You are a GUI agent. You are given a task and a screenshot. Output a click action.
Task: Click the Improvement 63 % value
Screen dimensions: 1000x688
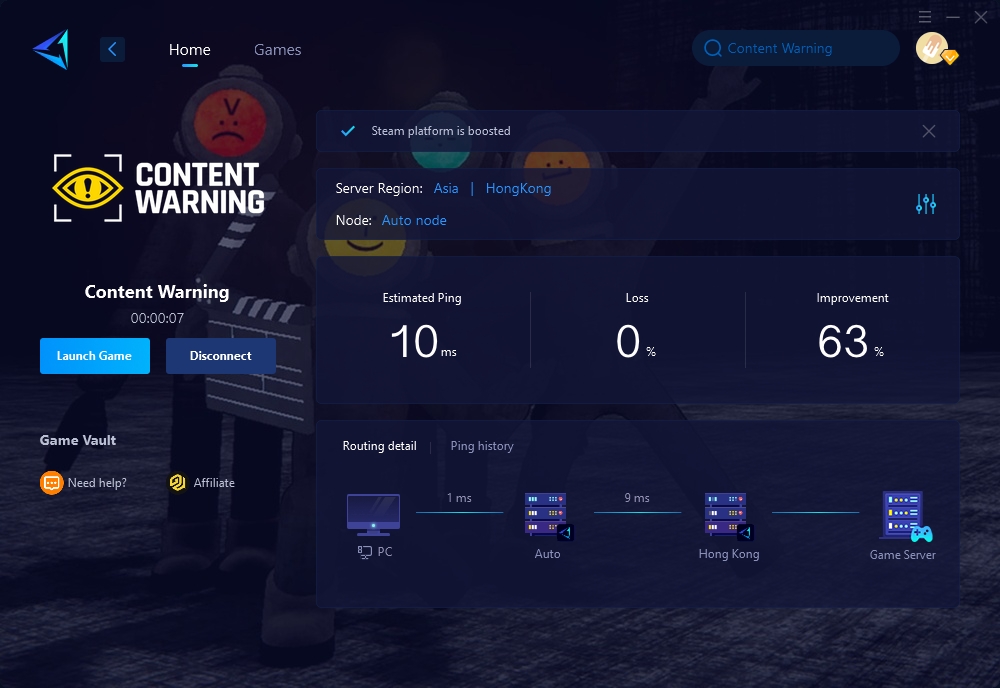point(851,341)
